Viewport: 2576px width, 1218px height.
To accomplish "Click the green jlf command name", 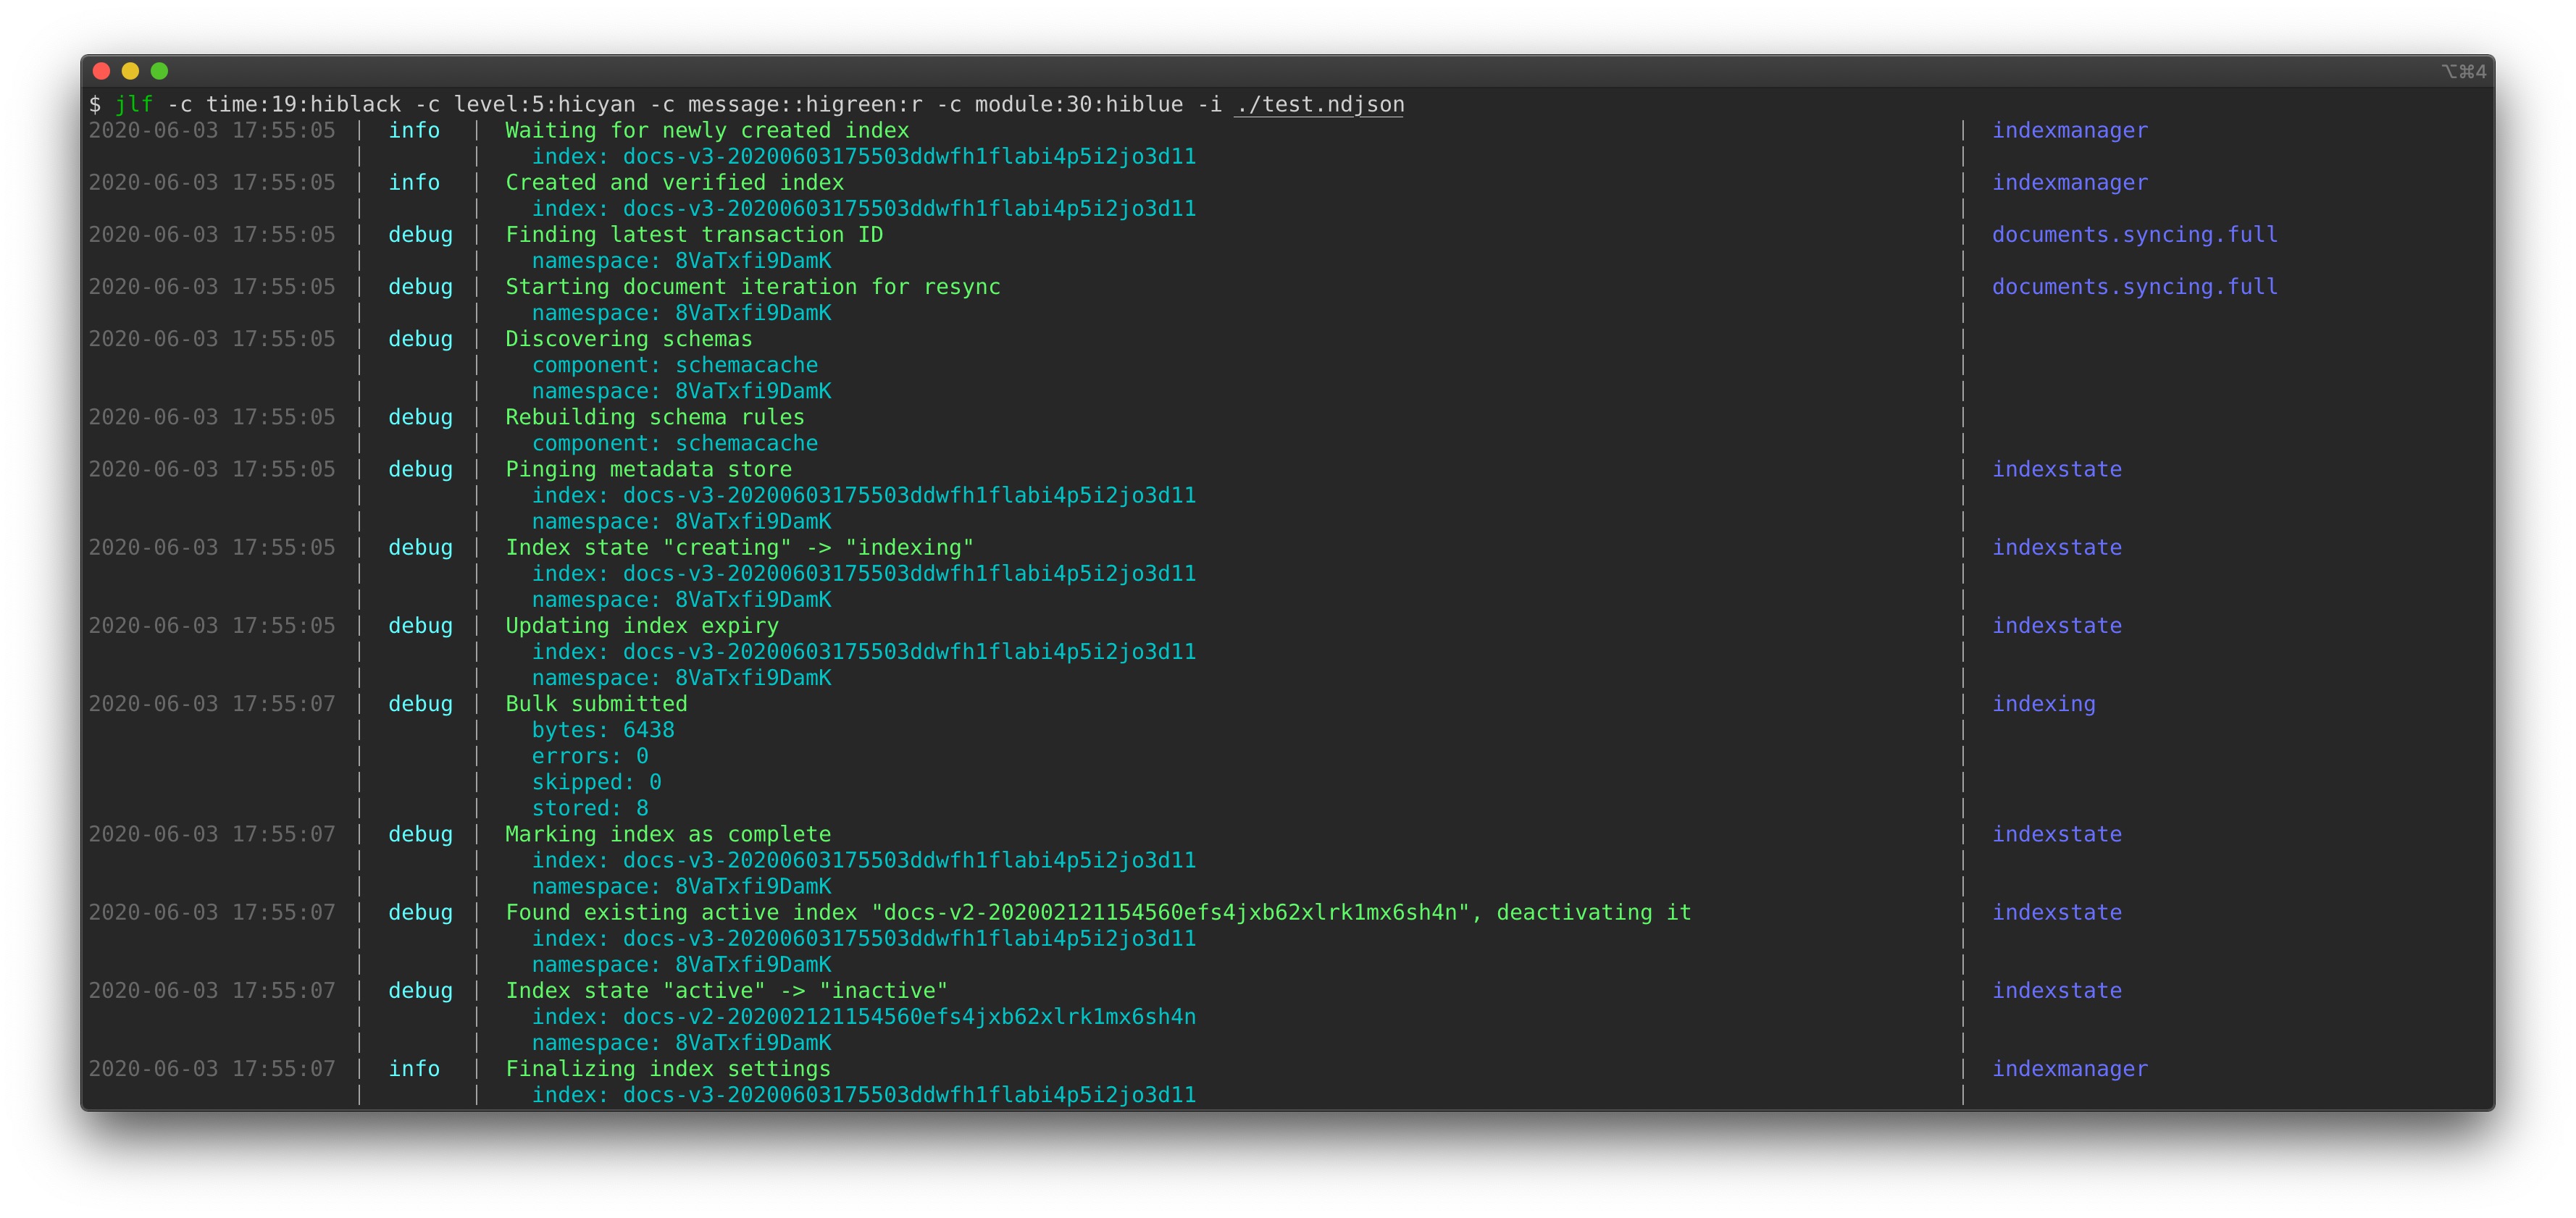I will pyautogui.click(x=133, y=104).
